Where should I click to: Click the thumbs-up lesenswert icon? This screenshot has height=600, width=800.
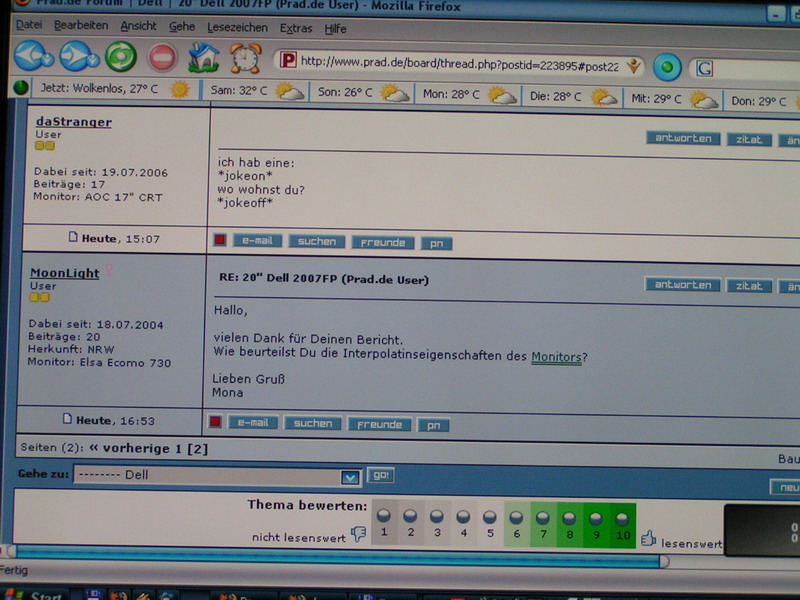point(648,538)
